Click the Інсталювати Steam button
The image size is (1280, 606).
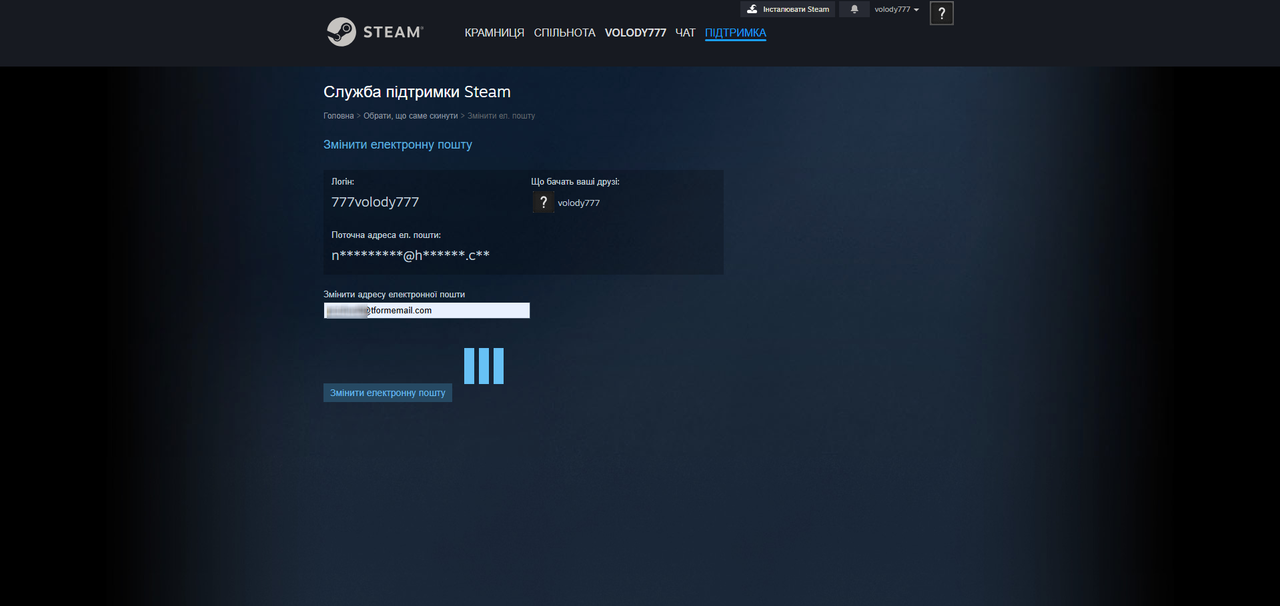click(x=787, y=9)
